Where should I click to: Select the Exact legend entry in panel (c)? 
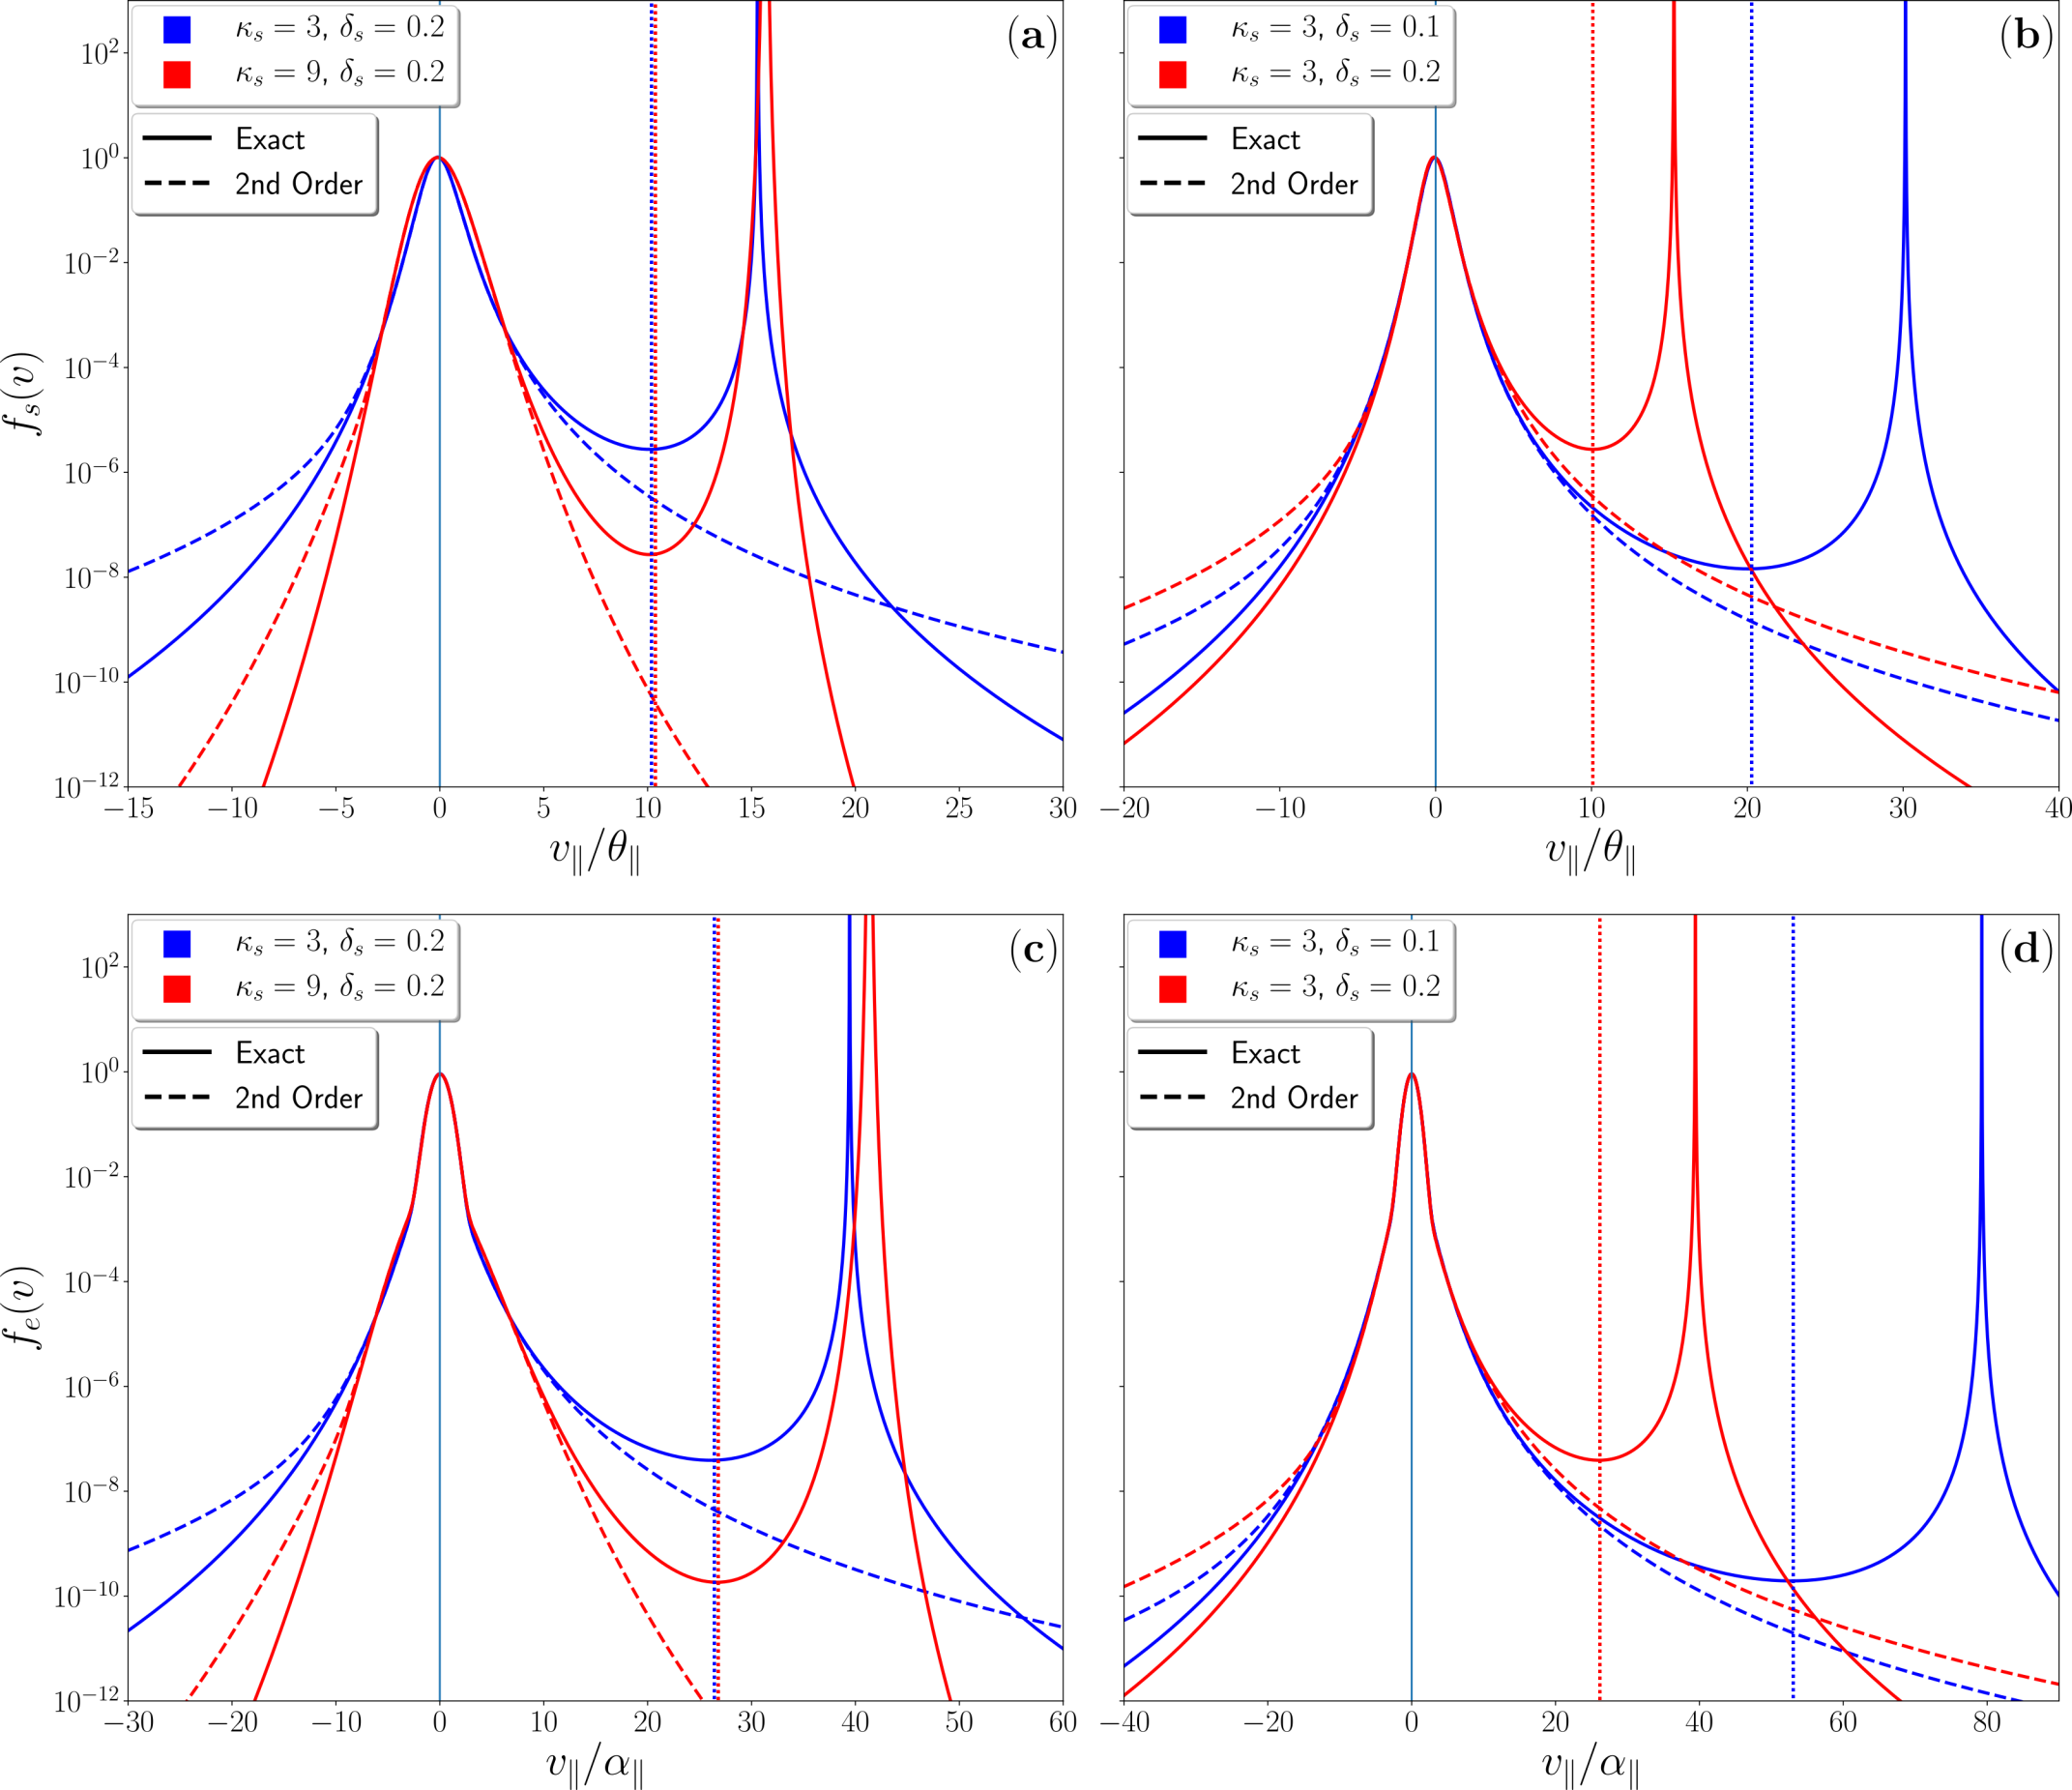(x=269, y=1053)
